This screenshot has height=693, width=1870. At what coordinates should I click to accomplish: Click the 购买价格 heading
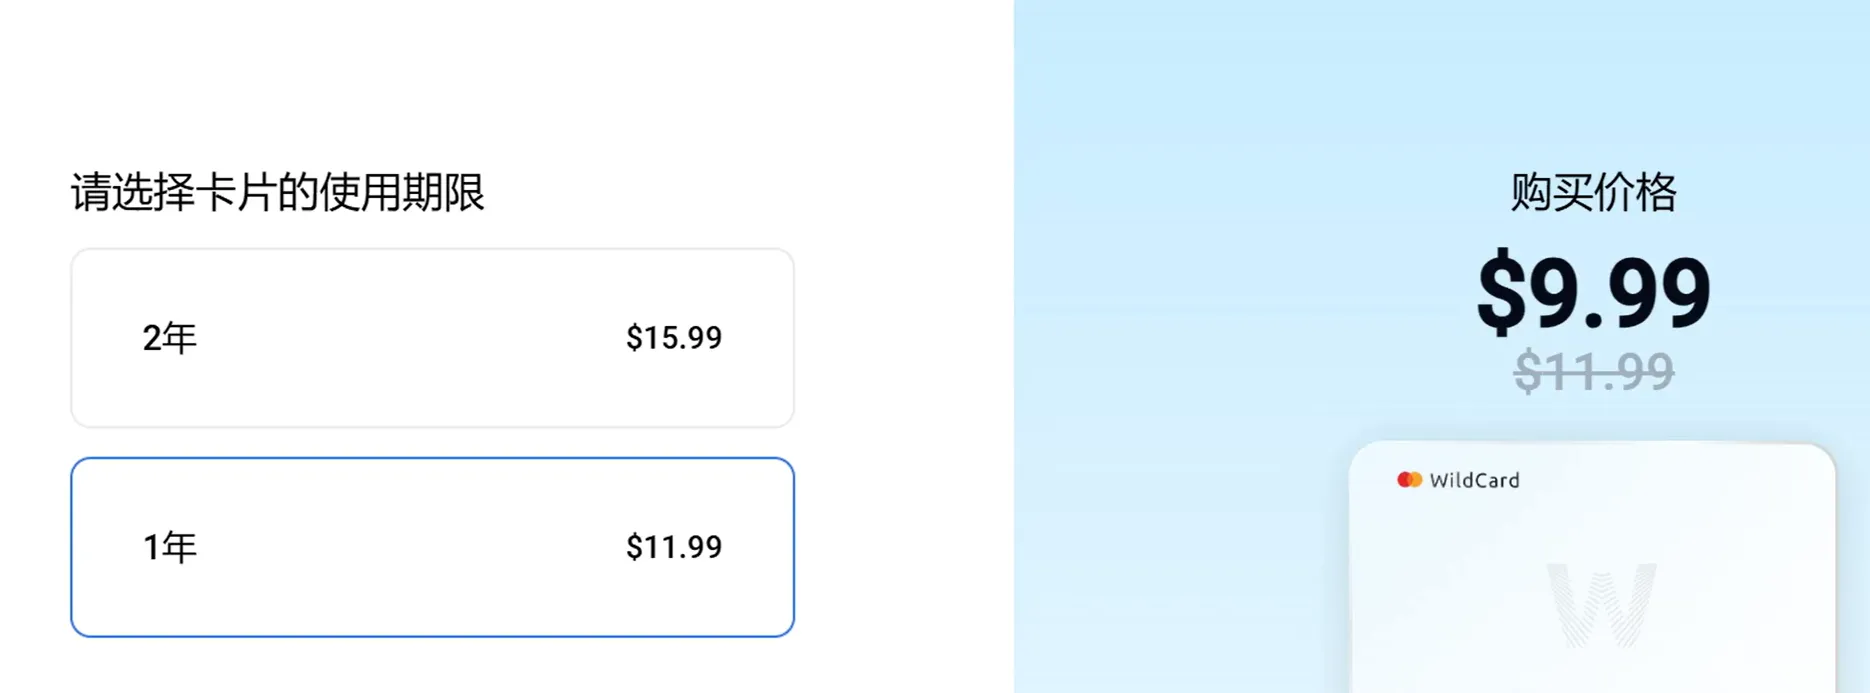(x=1594, y=192)
